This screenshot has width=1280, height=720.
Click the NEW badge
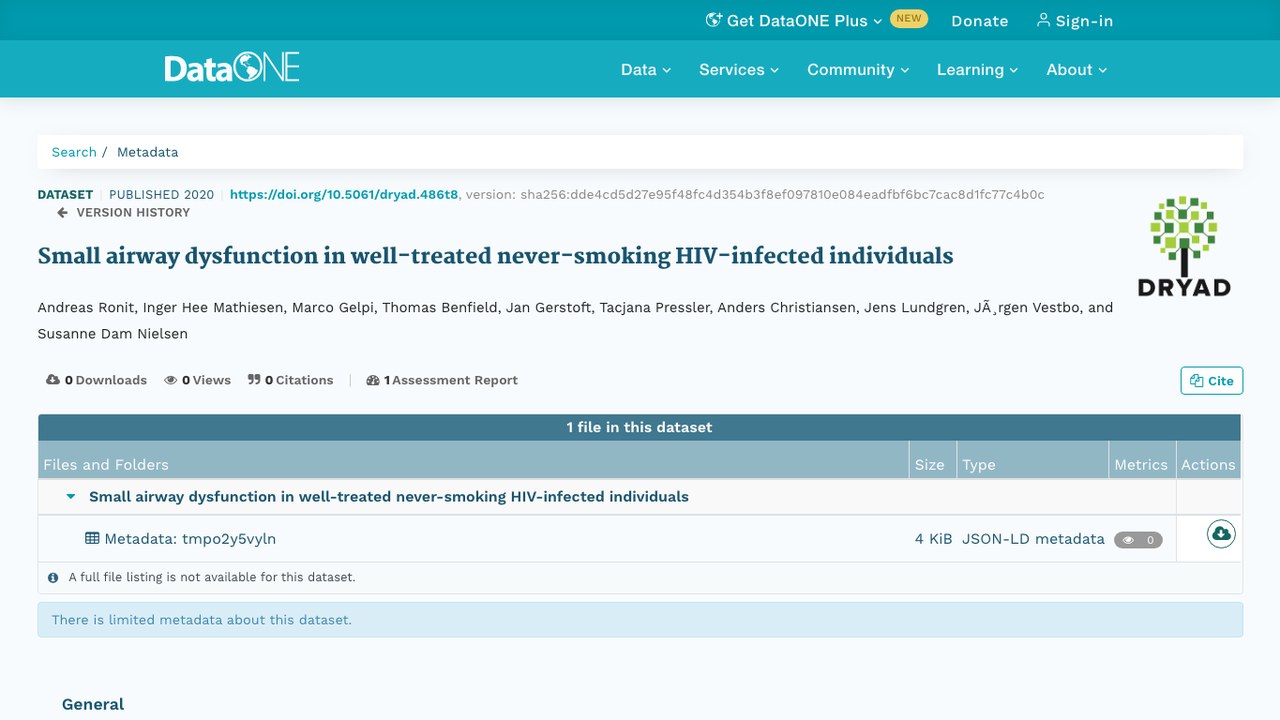(x=909, y=18)
